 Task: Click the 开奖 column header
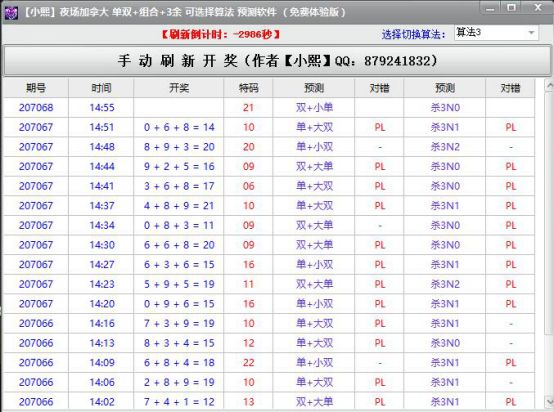(179, 88)
